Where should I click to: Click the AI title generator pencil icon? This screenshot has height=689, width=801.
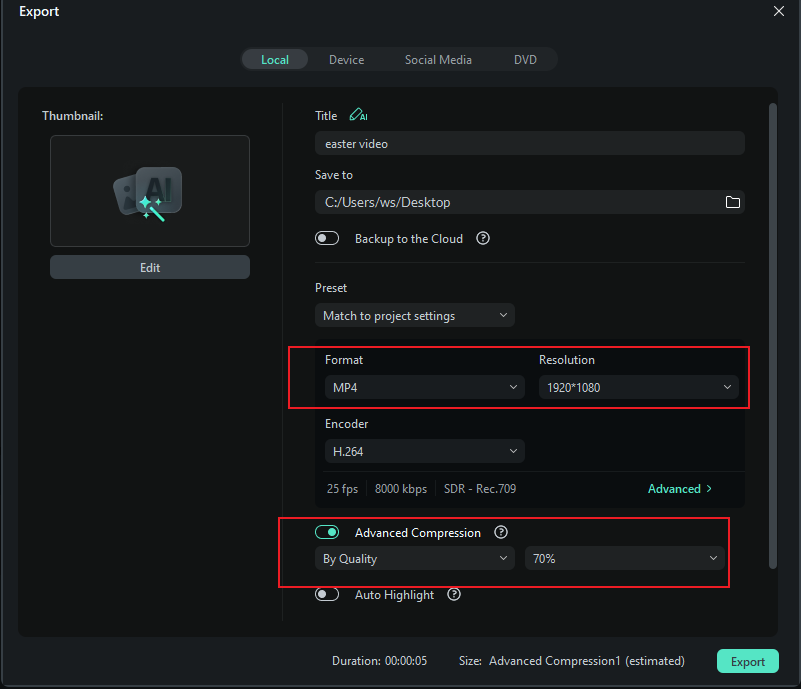(x=358, y=116)
